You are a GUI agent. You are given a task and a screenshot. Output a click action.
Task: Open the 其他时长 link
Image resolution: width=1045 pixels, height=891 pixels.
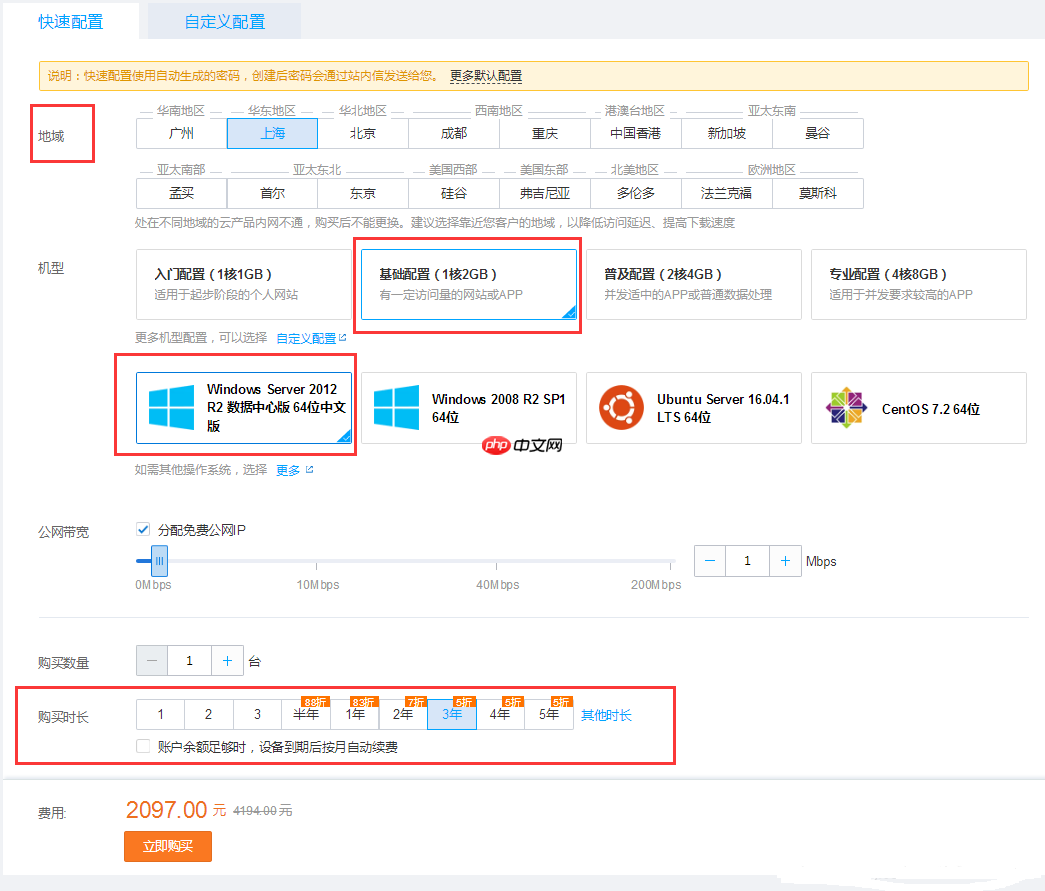pyautogui.click(x=606, y=715)
